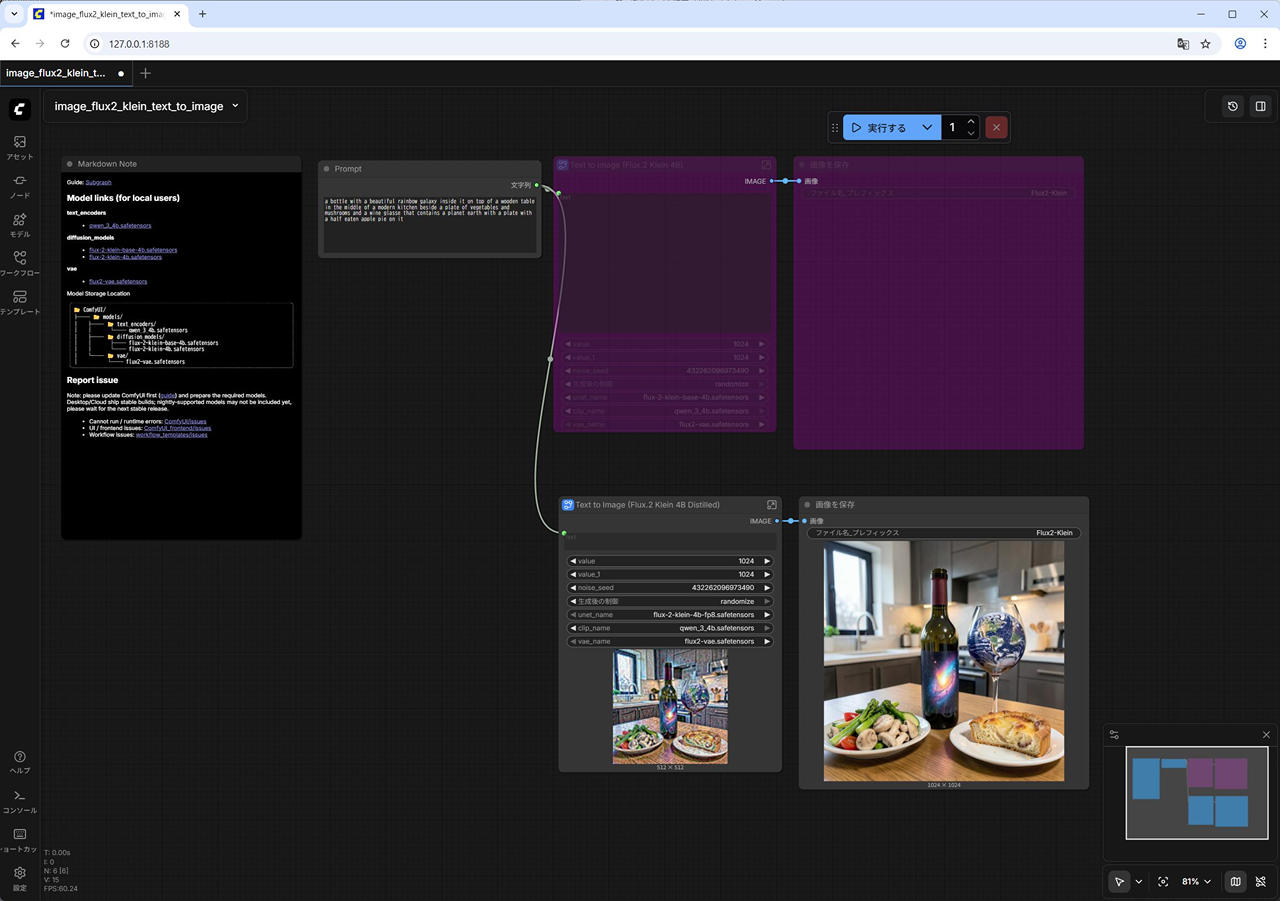
Task: Toggle the right side panel icon
Action: 1260,106
